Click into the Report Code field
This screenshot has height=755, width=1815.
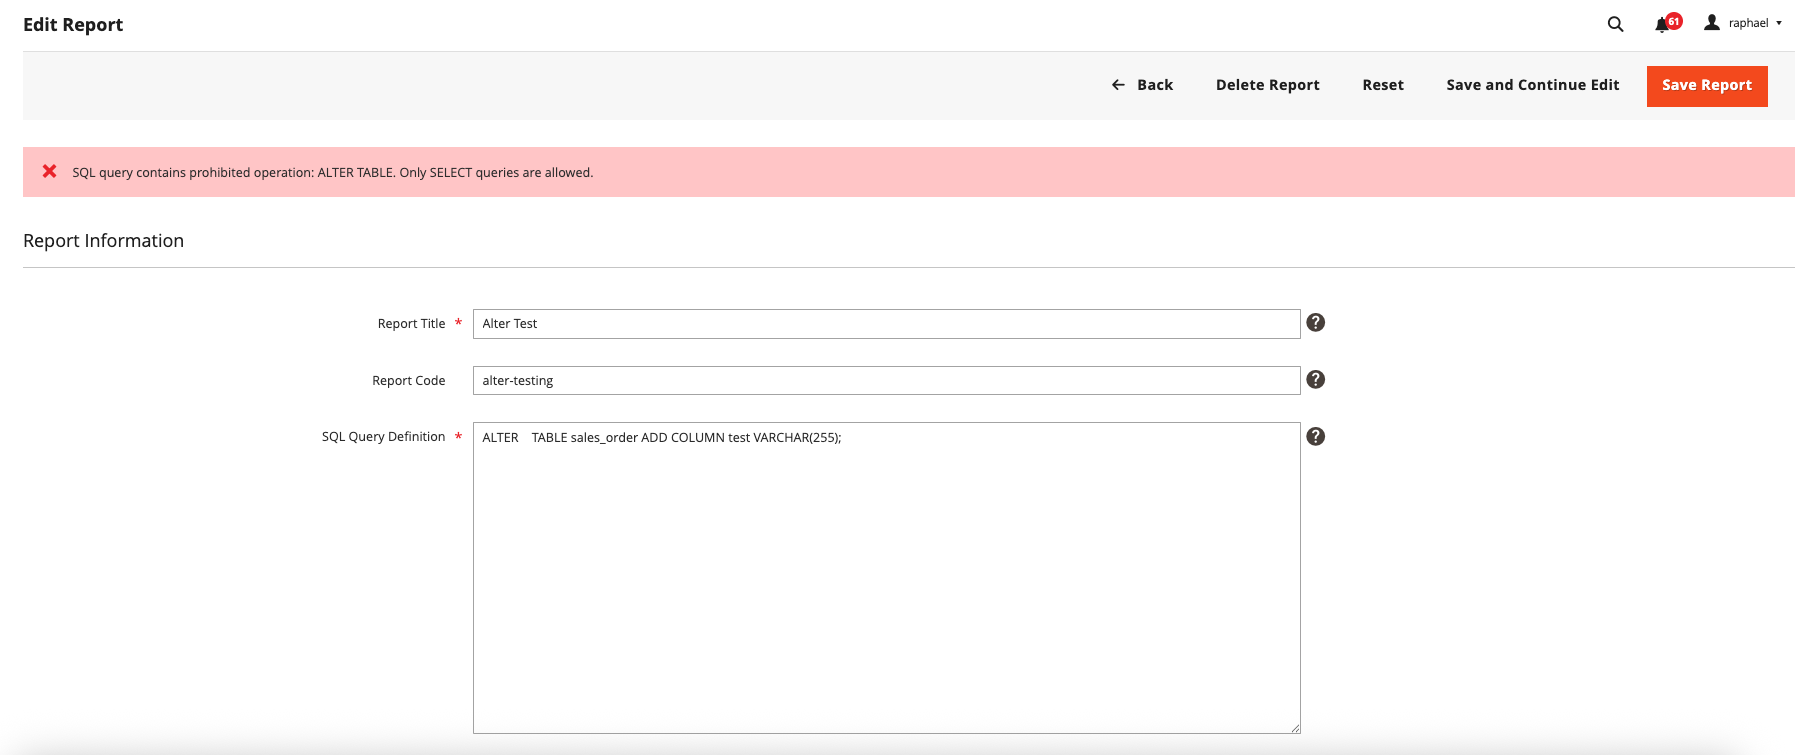pyautogui.click(x=886, y=381)
